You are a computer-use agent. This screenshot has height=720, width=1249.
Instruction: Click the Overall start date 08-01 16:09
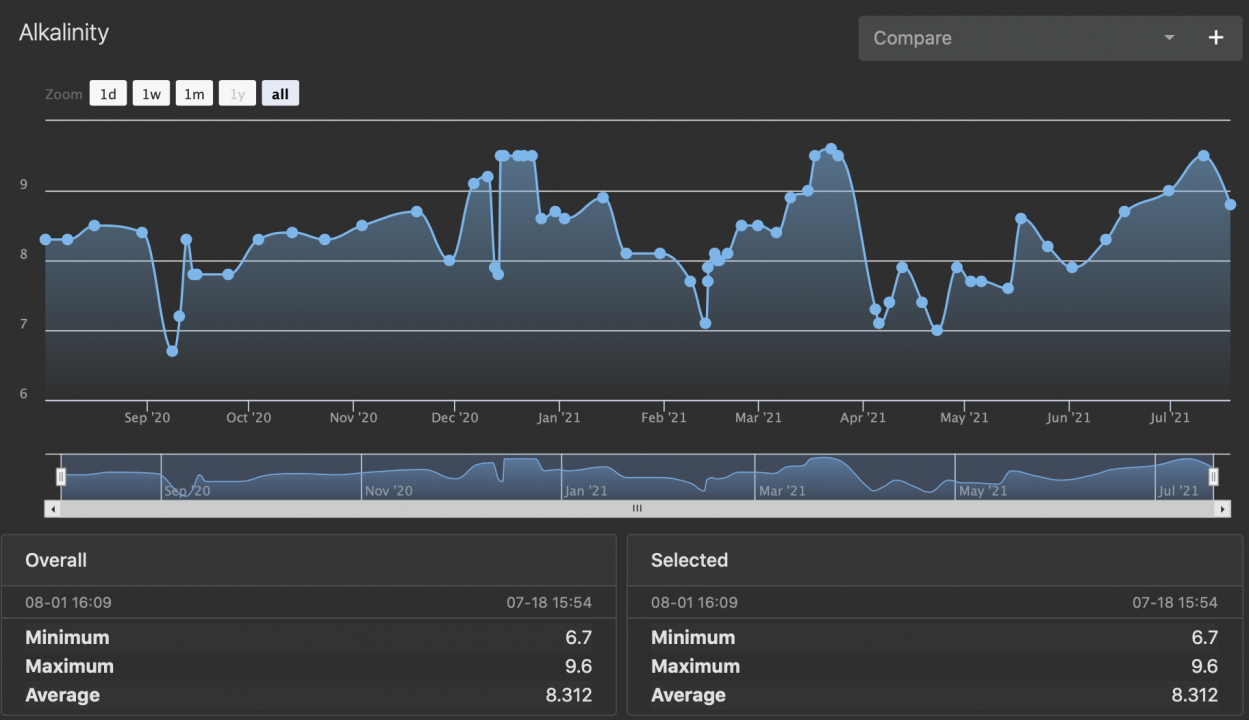[68, 603]
